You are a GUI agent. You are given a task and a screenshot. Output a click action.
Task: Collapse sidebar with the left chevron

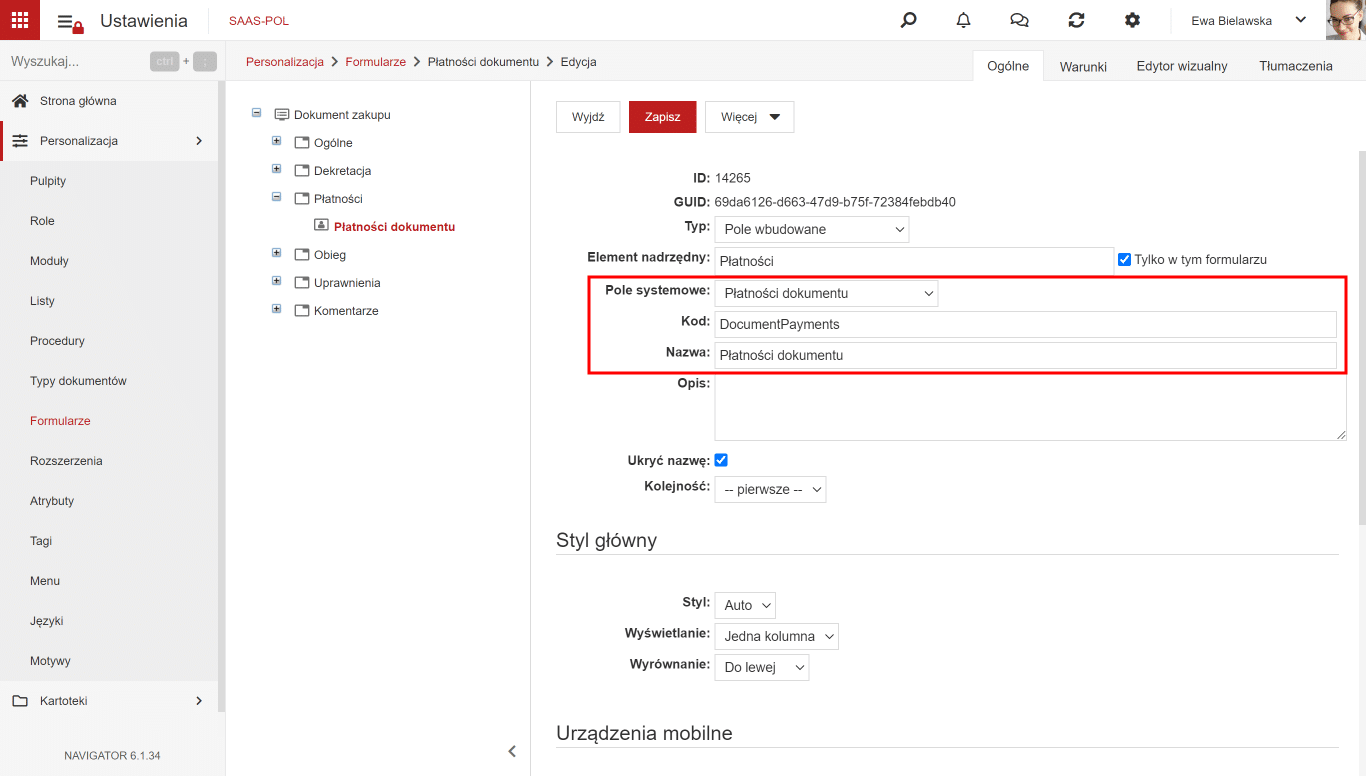(x=512, y=751)
